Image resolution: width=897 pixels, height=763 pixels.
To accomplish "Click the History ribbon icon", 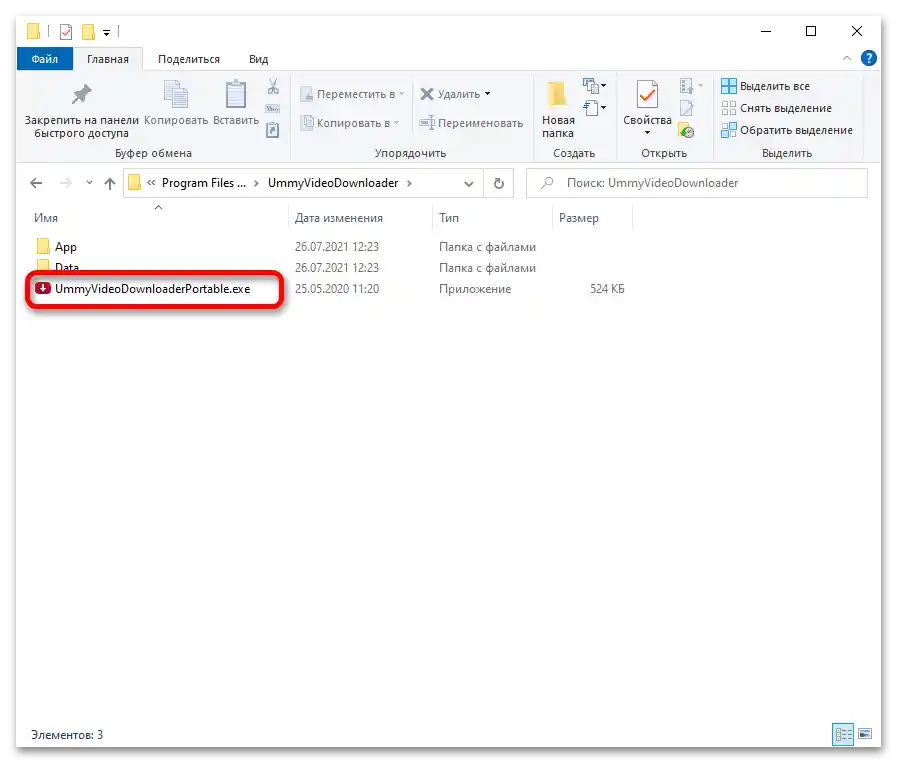I will tap(686, 130).
